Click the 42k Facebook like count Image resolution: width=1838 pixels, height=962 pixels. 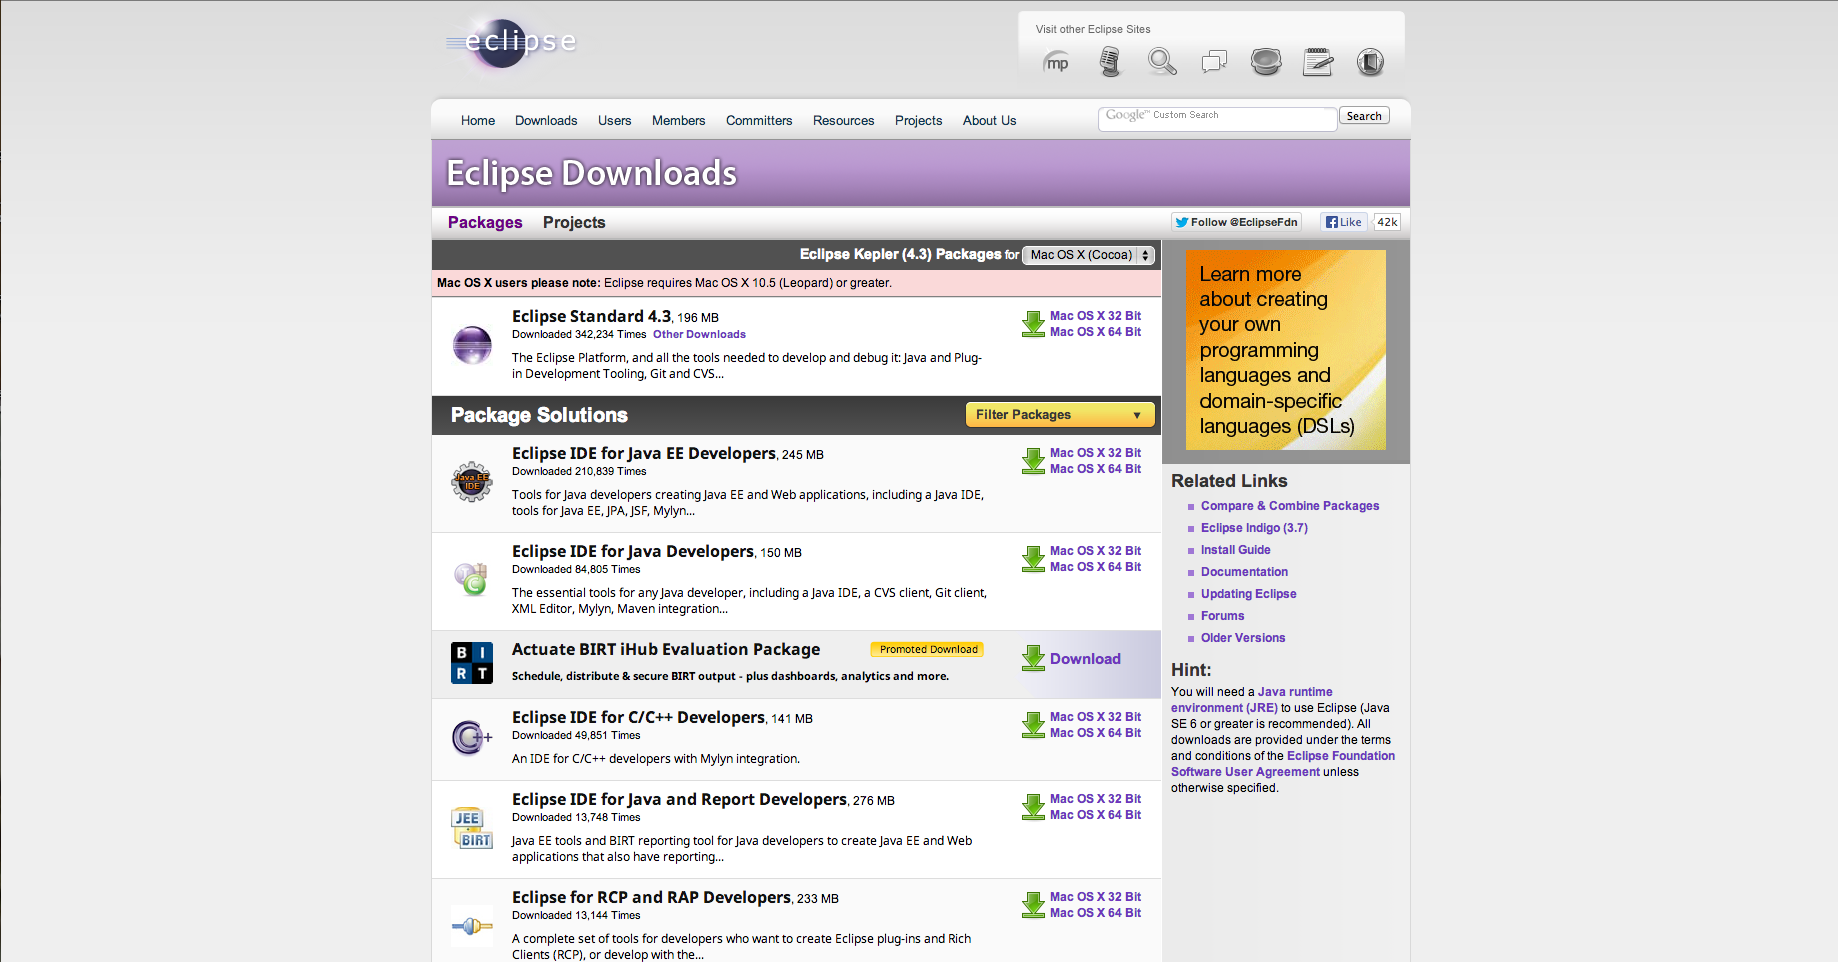1387,222
